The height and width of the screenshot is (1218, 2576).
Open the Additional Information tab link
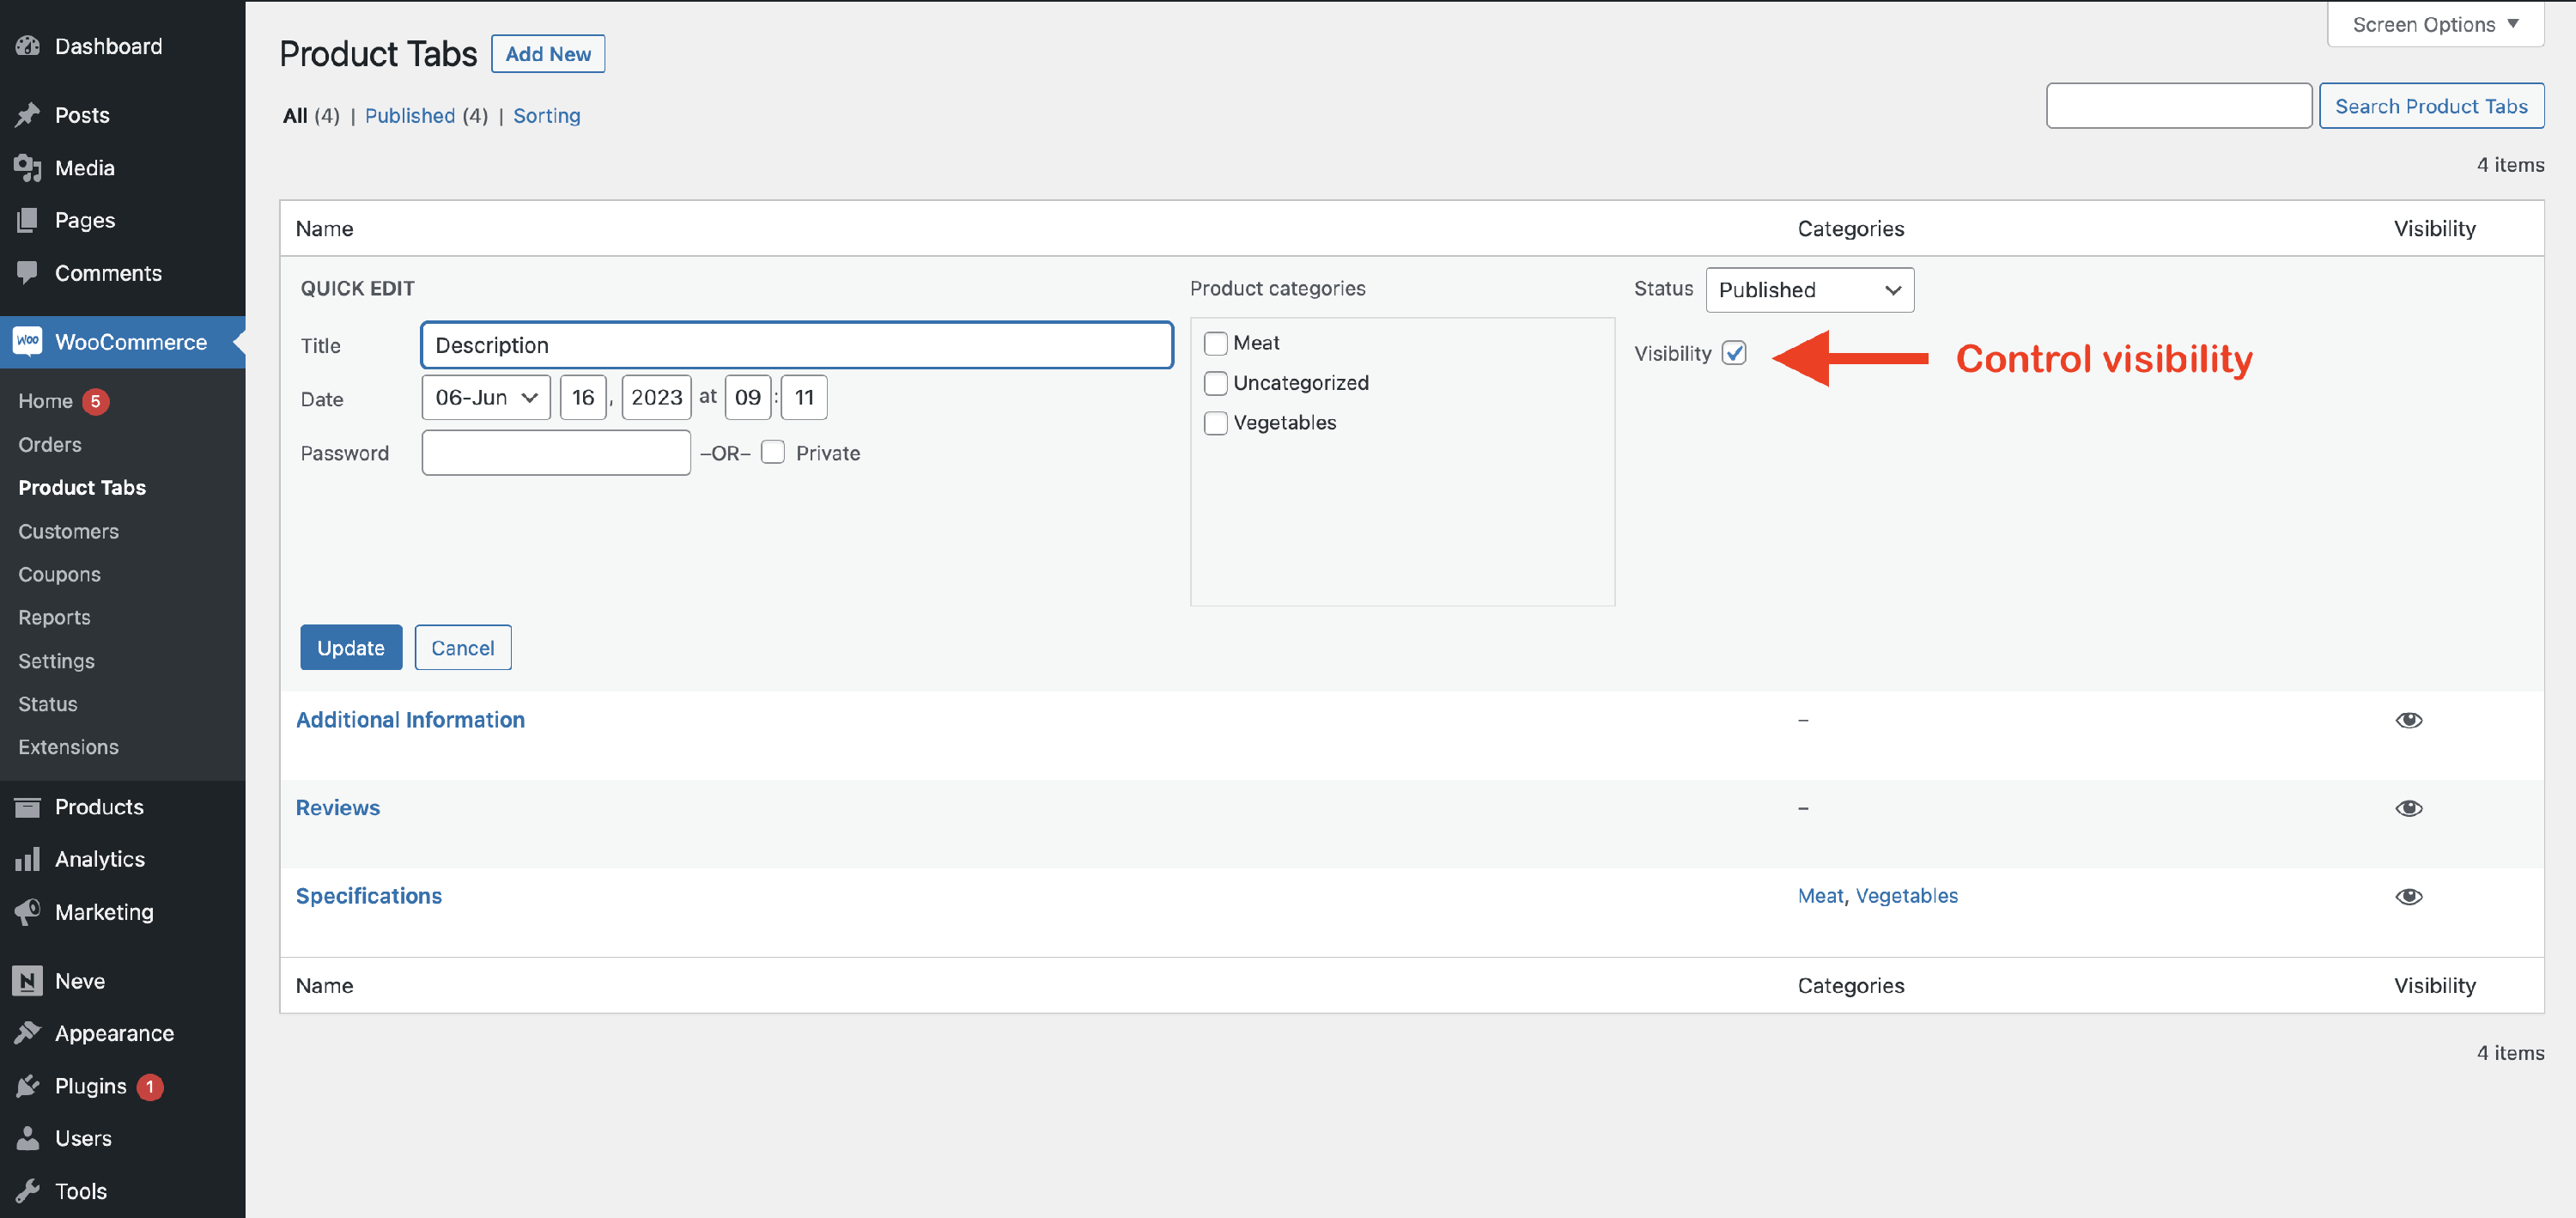pos(410,719)
